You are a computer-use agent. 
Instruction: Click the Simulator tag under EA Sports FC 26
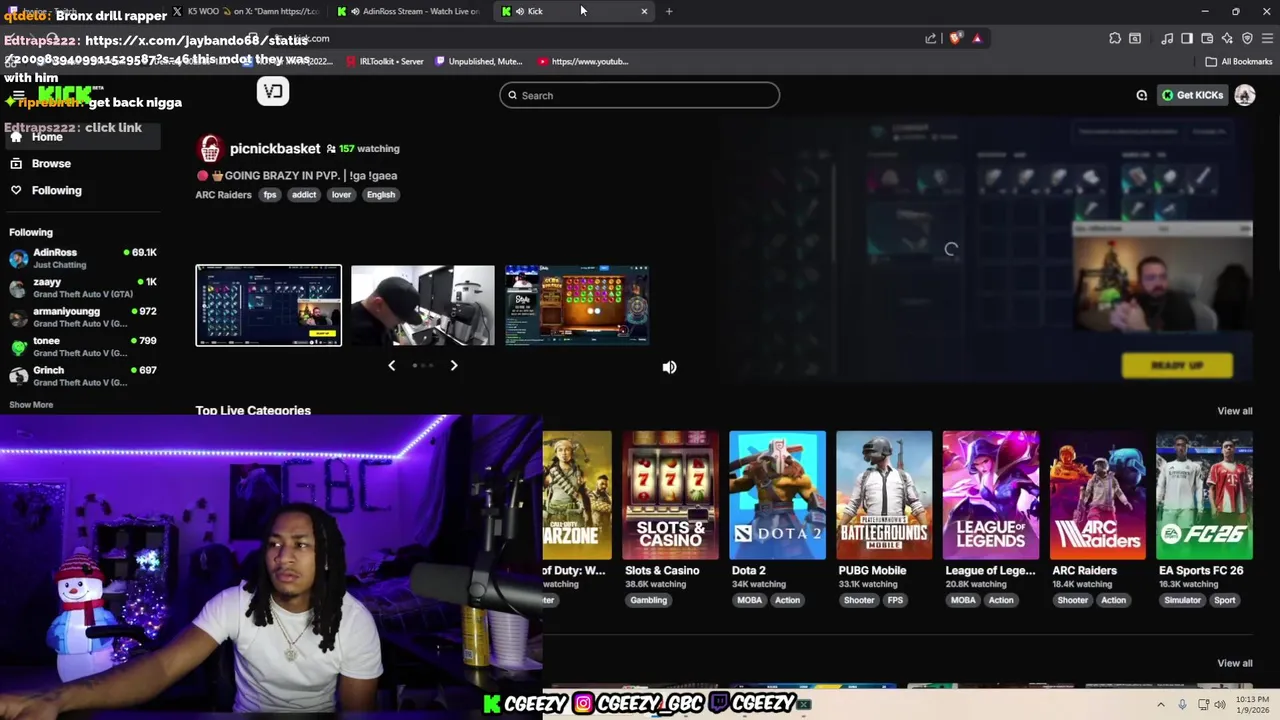point(1182,600)
